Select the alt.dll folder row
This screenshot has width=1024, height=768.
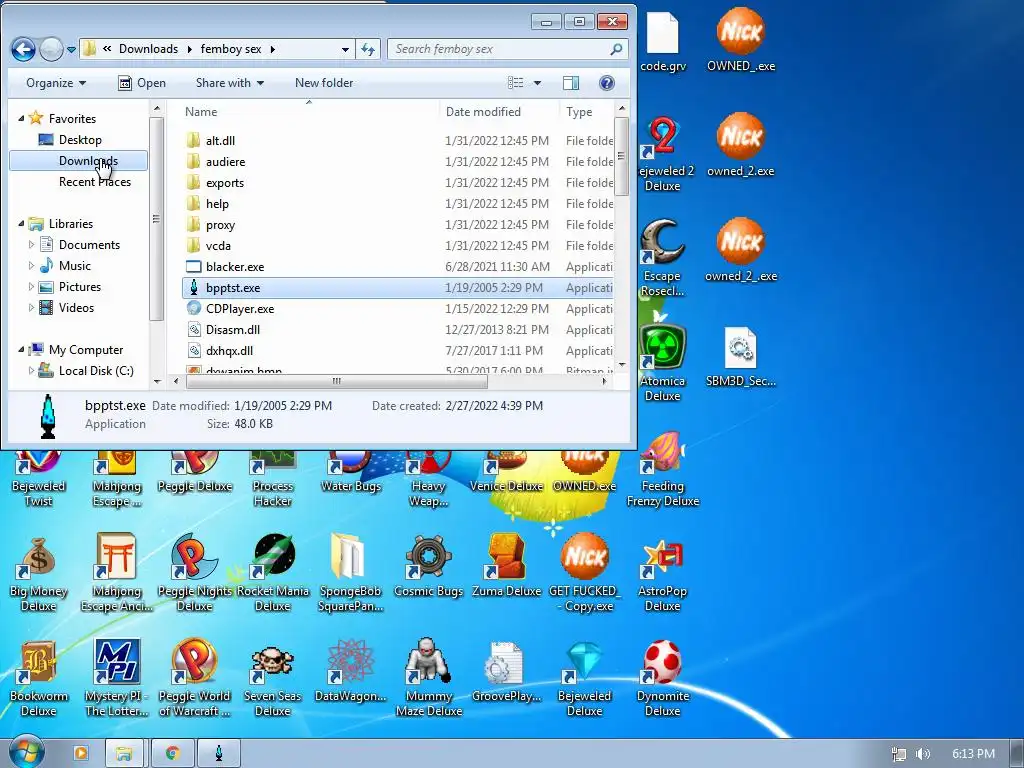pos(398,140)
